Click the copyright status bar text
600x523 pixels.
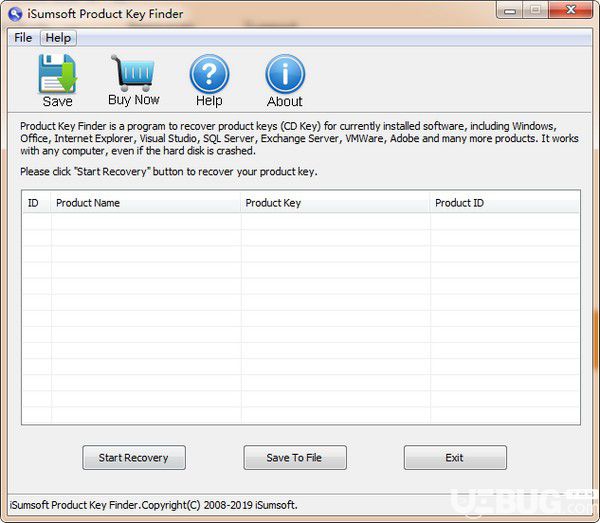(153, 505)
